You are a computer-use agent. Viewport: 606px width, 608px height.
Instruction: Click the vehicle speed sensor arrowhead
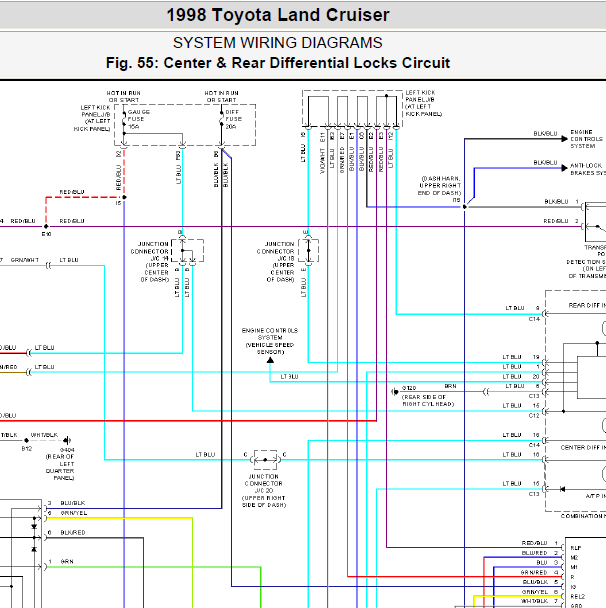click(270, 360)
